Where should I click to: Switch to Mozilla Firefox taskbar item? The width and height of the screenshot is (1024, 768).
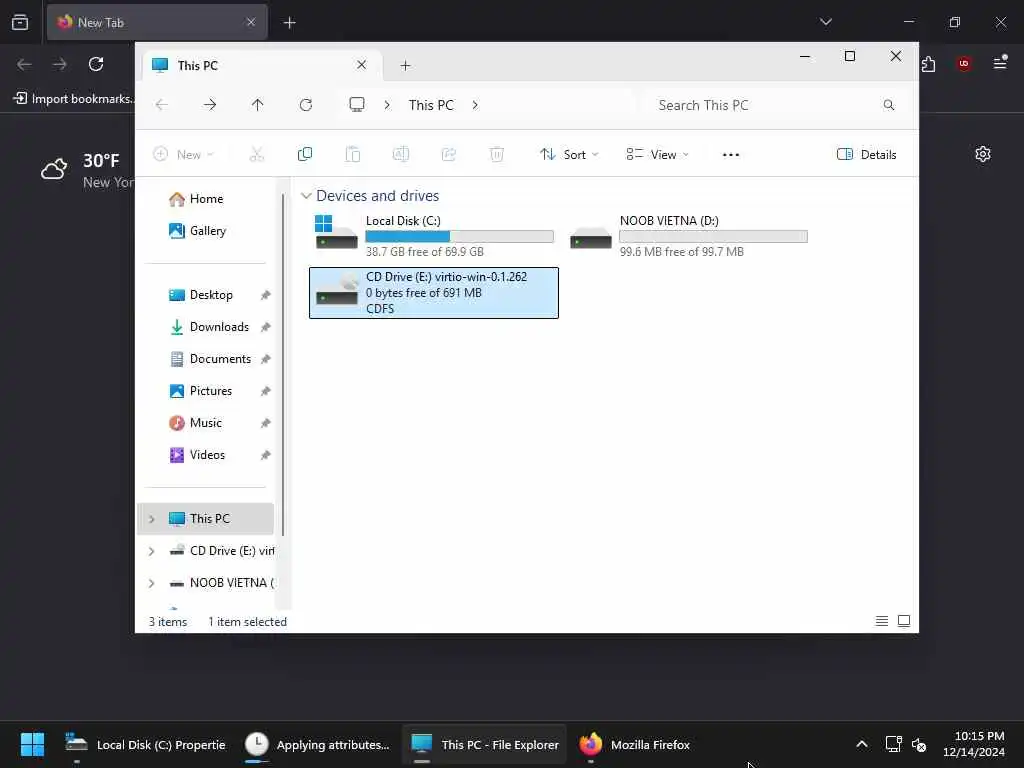(634, 744)
